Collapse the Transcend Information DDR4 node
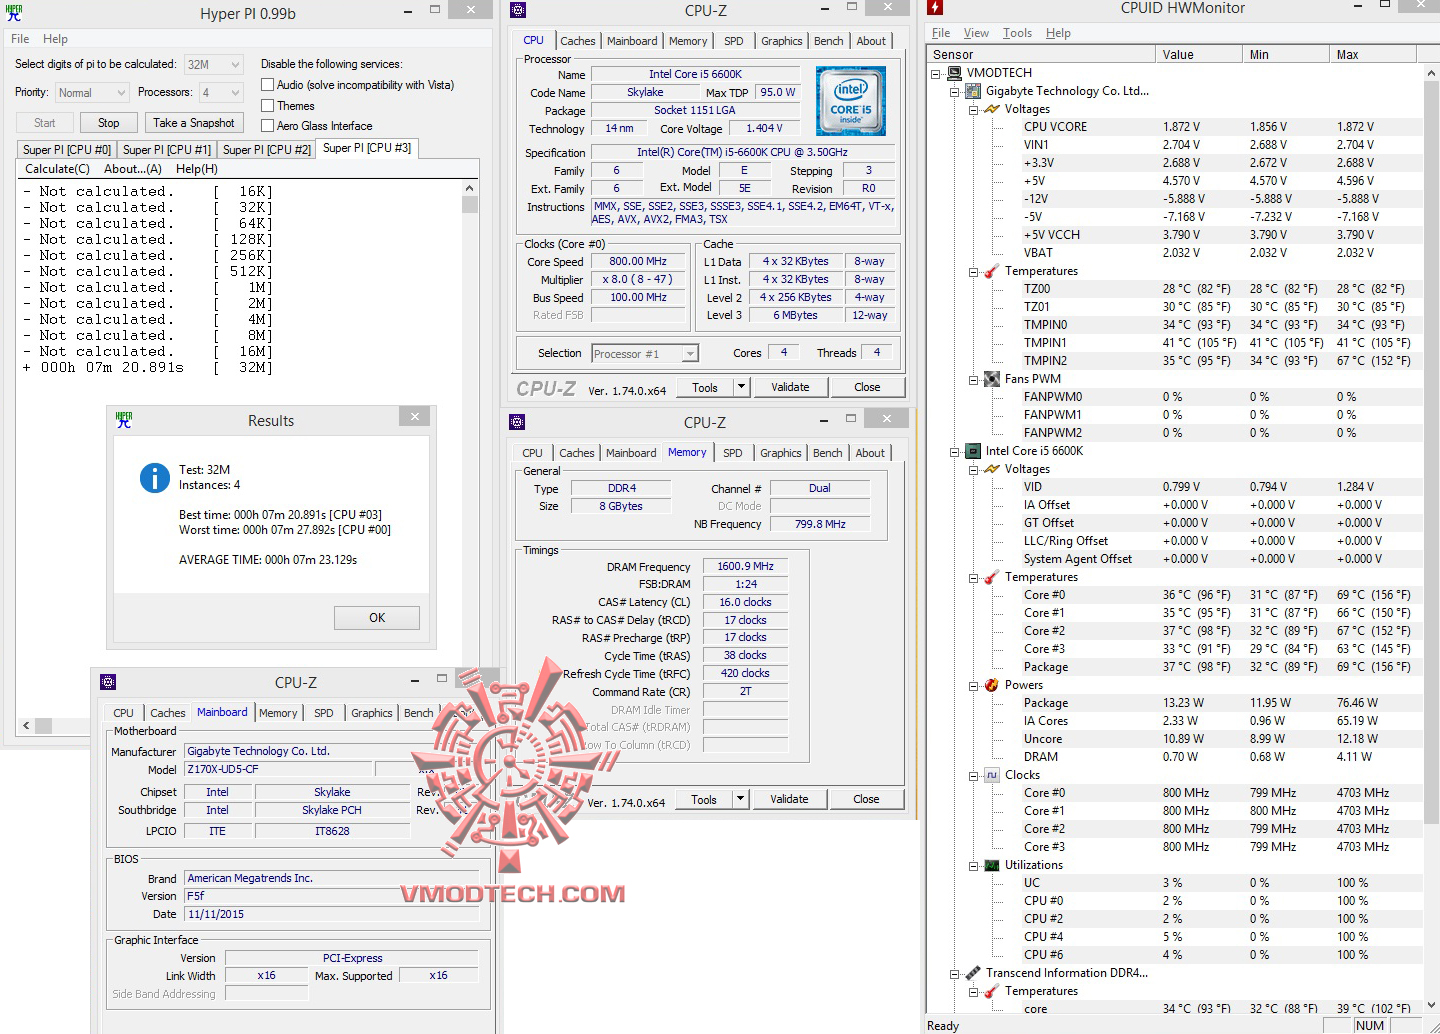This screenshot has width=1440, height=1034. point(955,973)
